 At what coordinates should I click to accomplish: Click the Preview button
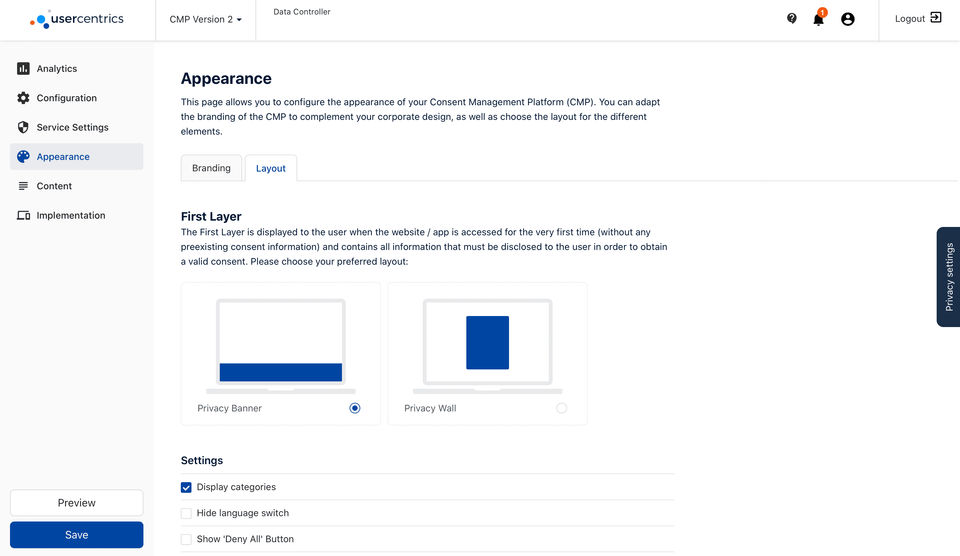click(x=77, y=503)
